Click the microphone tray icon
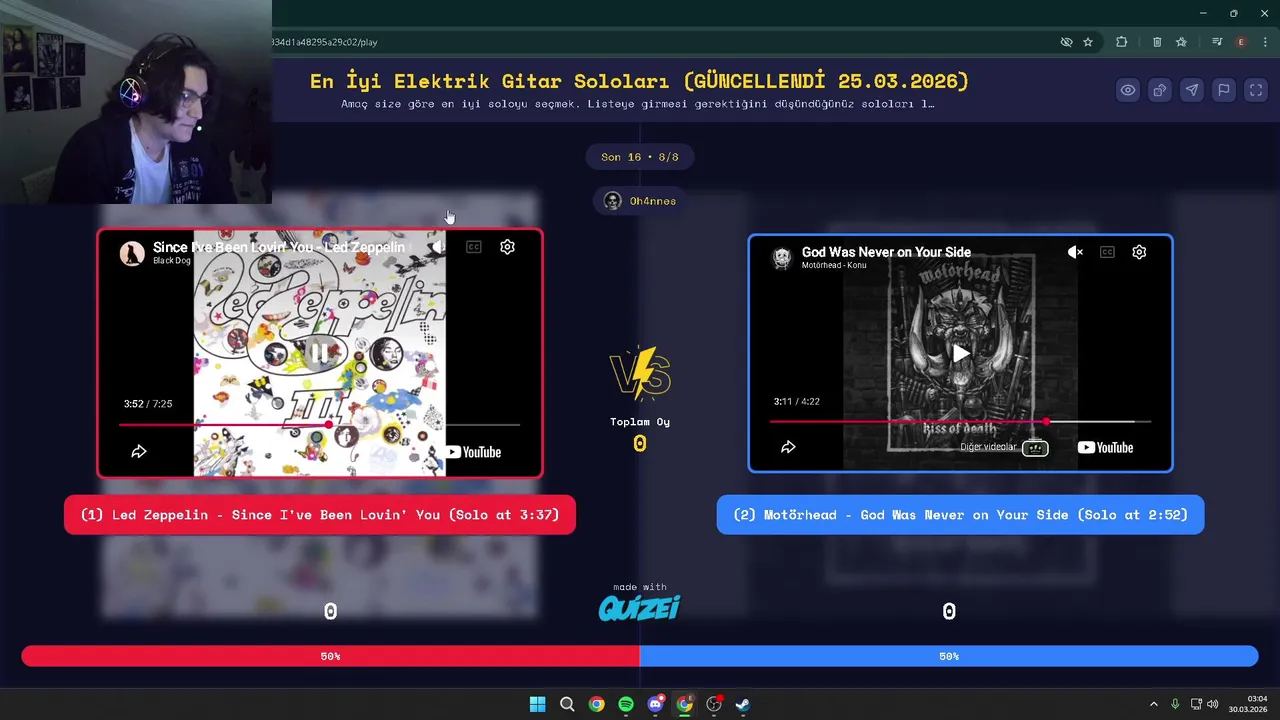The height and width of the screenshot is (720, 1280). point(1175,704)
